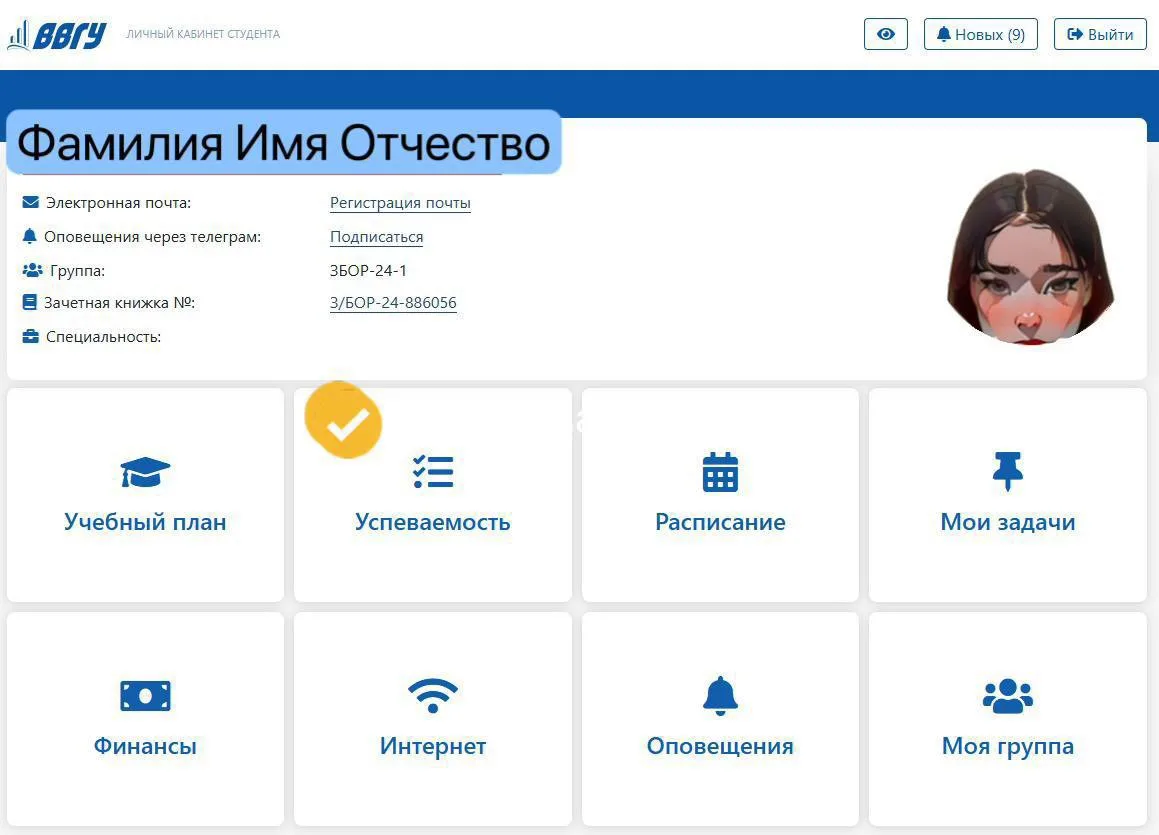Open the Моя группа label
The width and height of the screenshot is (1159, 835).
1007,746
